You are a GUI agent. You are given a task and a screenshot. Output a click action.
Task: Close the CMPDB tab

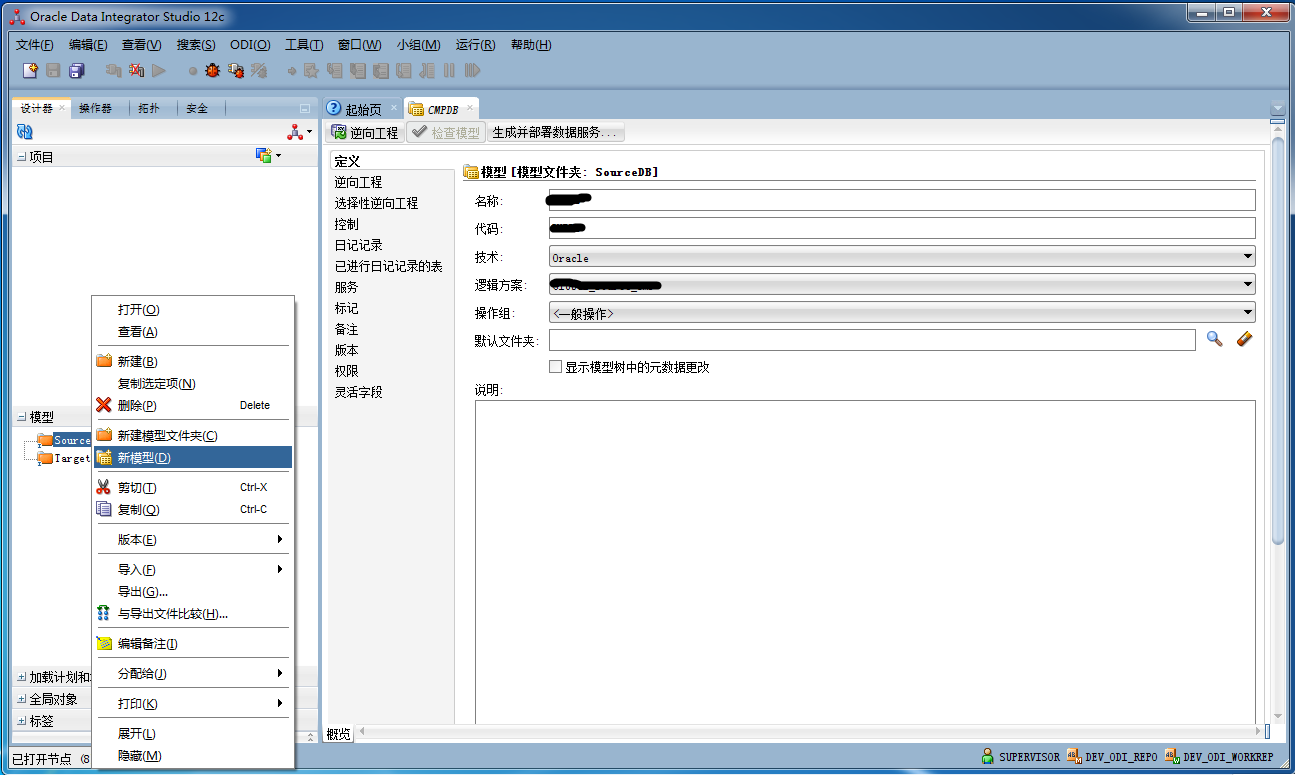pyautogui.click(x=469, y=108)
